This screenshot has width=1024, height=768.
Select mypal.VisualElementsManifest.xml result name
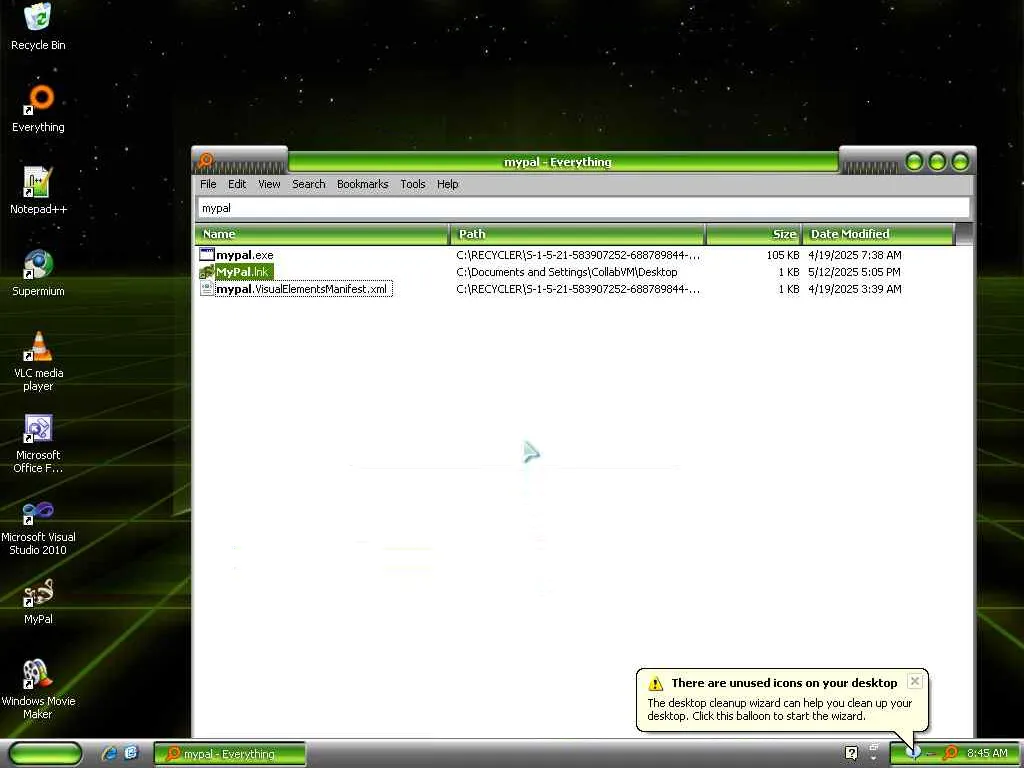coord(302,289)
